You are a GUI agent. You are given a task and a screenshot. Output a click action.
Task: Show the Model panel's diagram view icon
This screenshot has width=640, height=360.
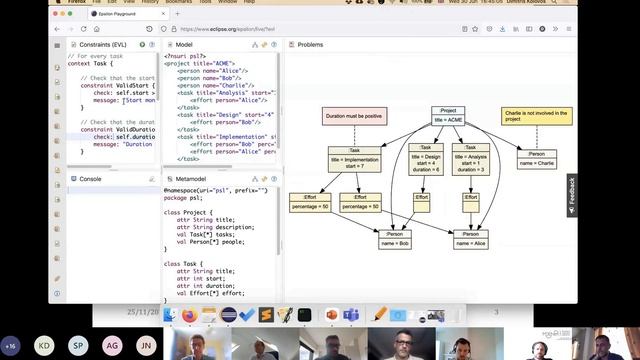tap(255, 44)
